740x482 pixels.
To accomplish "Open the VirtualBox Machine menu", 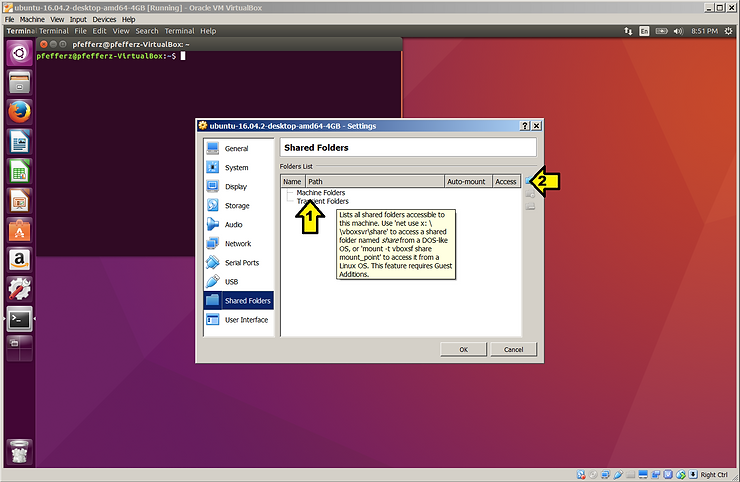I will 32,19.
